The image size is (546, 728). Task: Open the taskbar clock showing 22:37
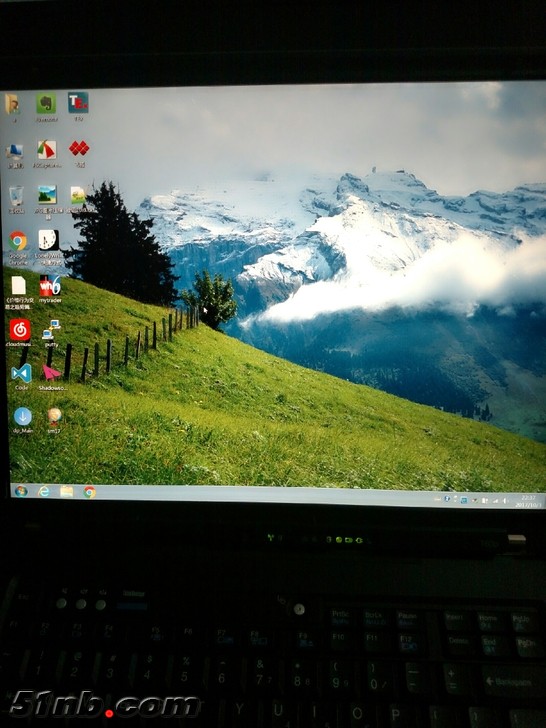528,501
